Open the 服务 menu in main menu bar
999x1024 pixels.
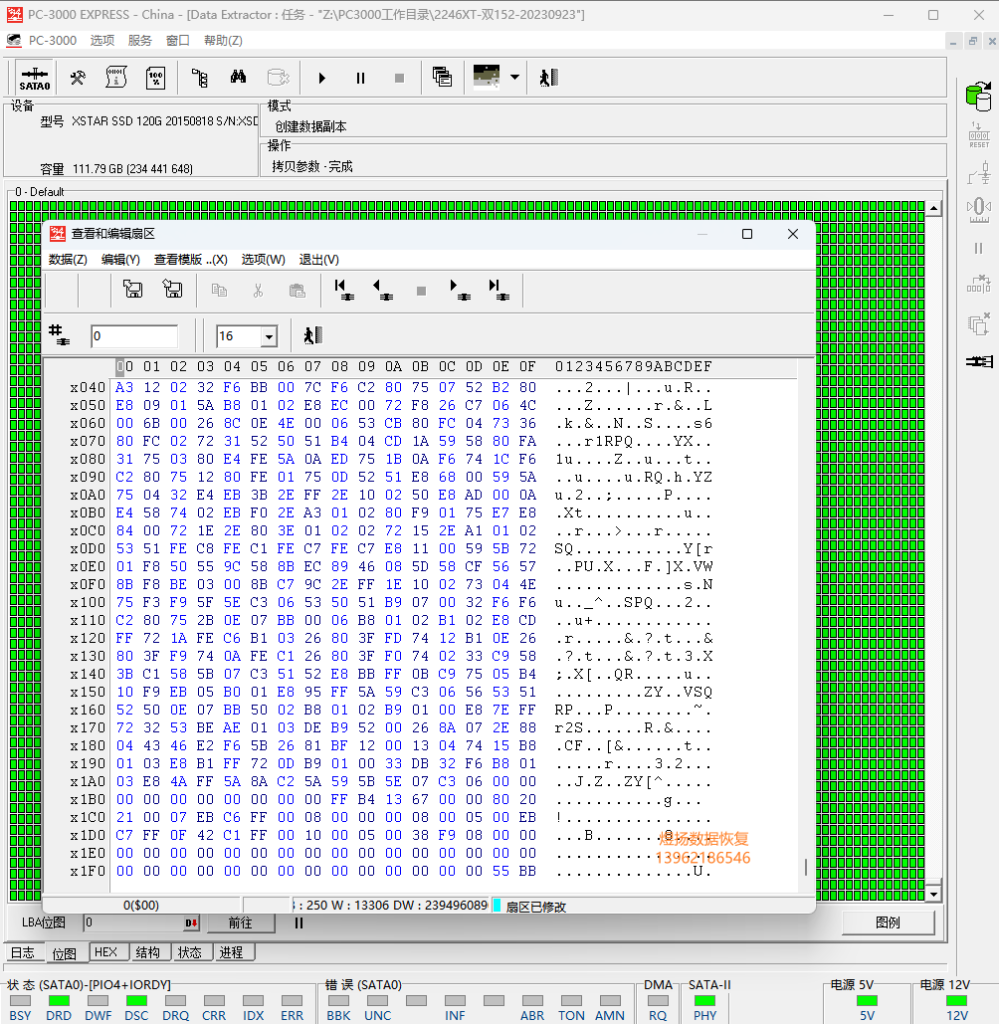coord(140,40)
